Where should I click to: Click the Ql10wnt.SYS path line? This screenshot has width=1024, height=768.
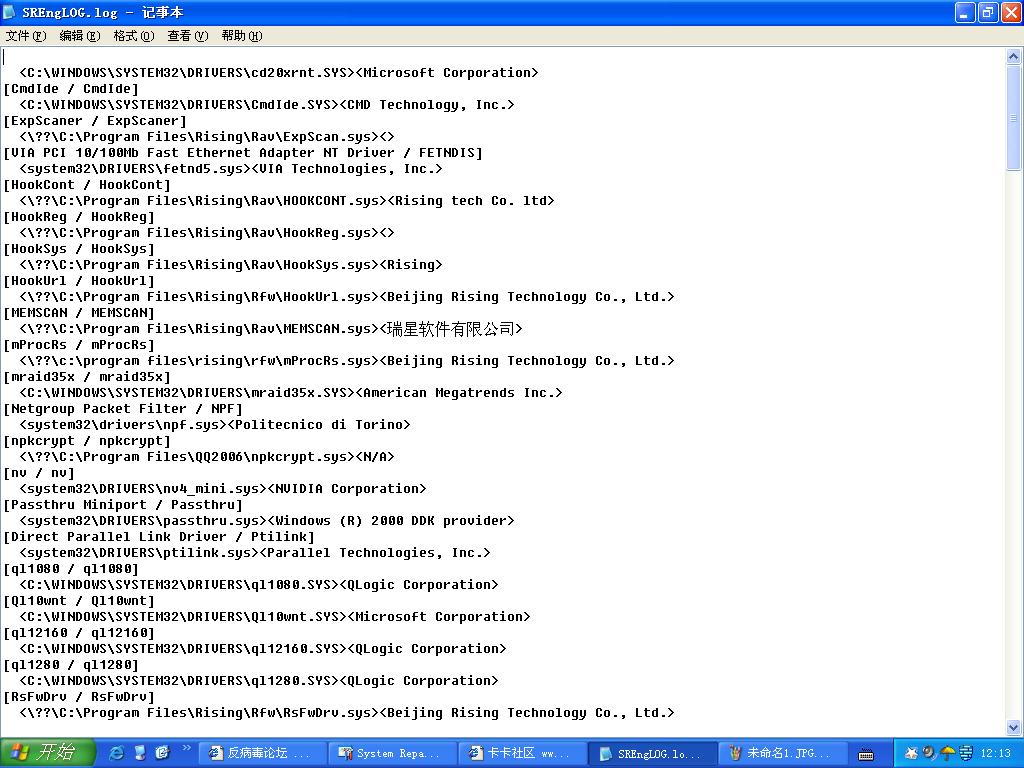(x=275, y=616)
